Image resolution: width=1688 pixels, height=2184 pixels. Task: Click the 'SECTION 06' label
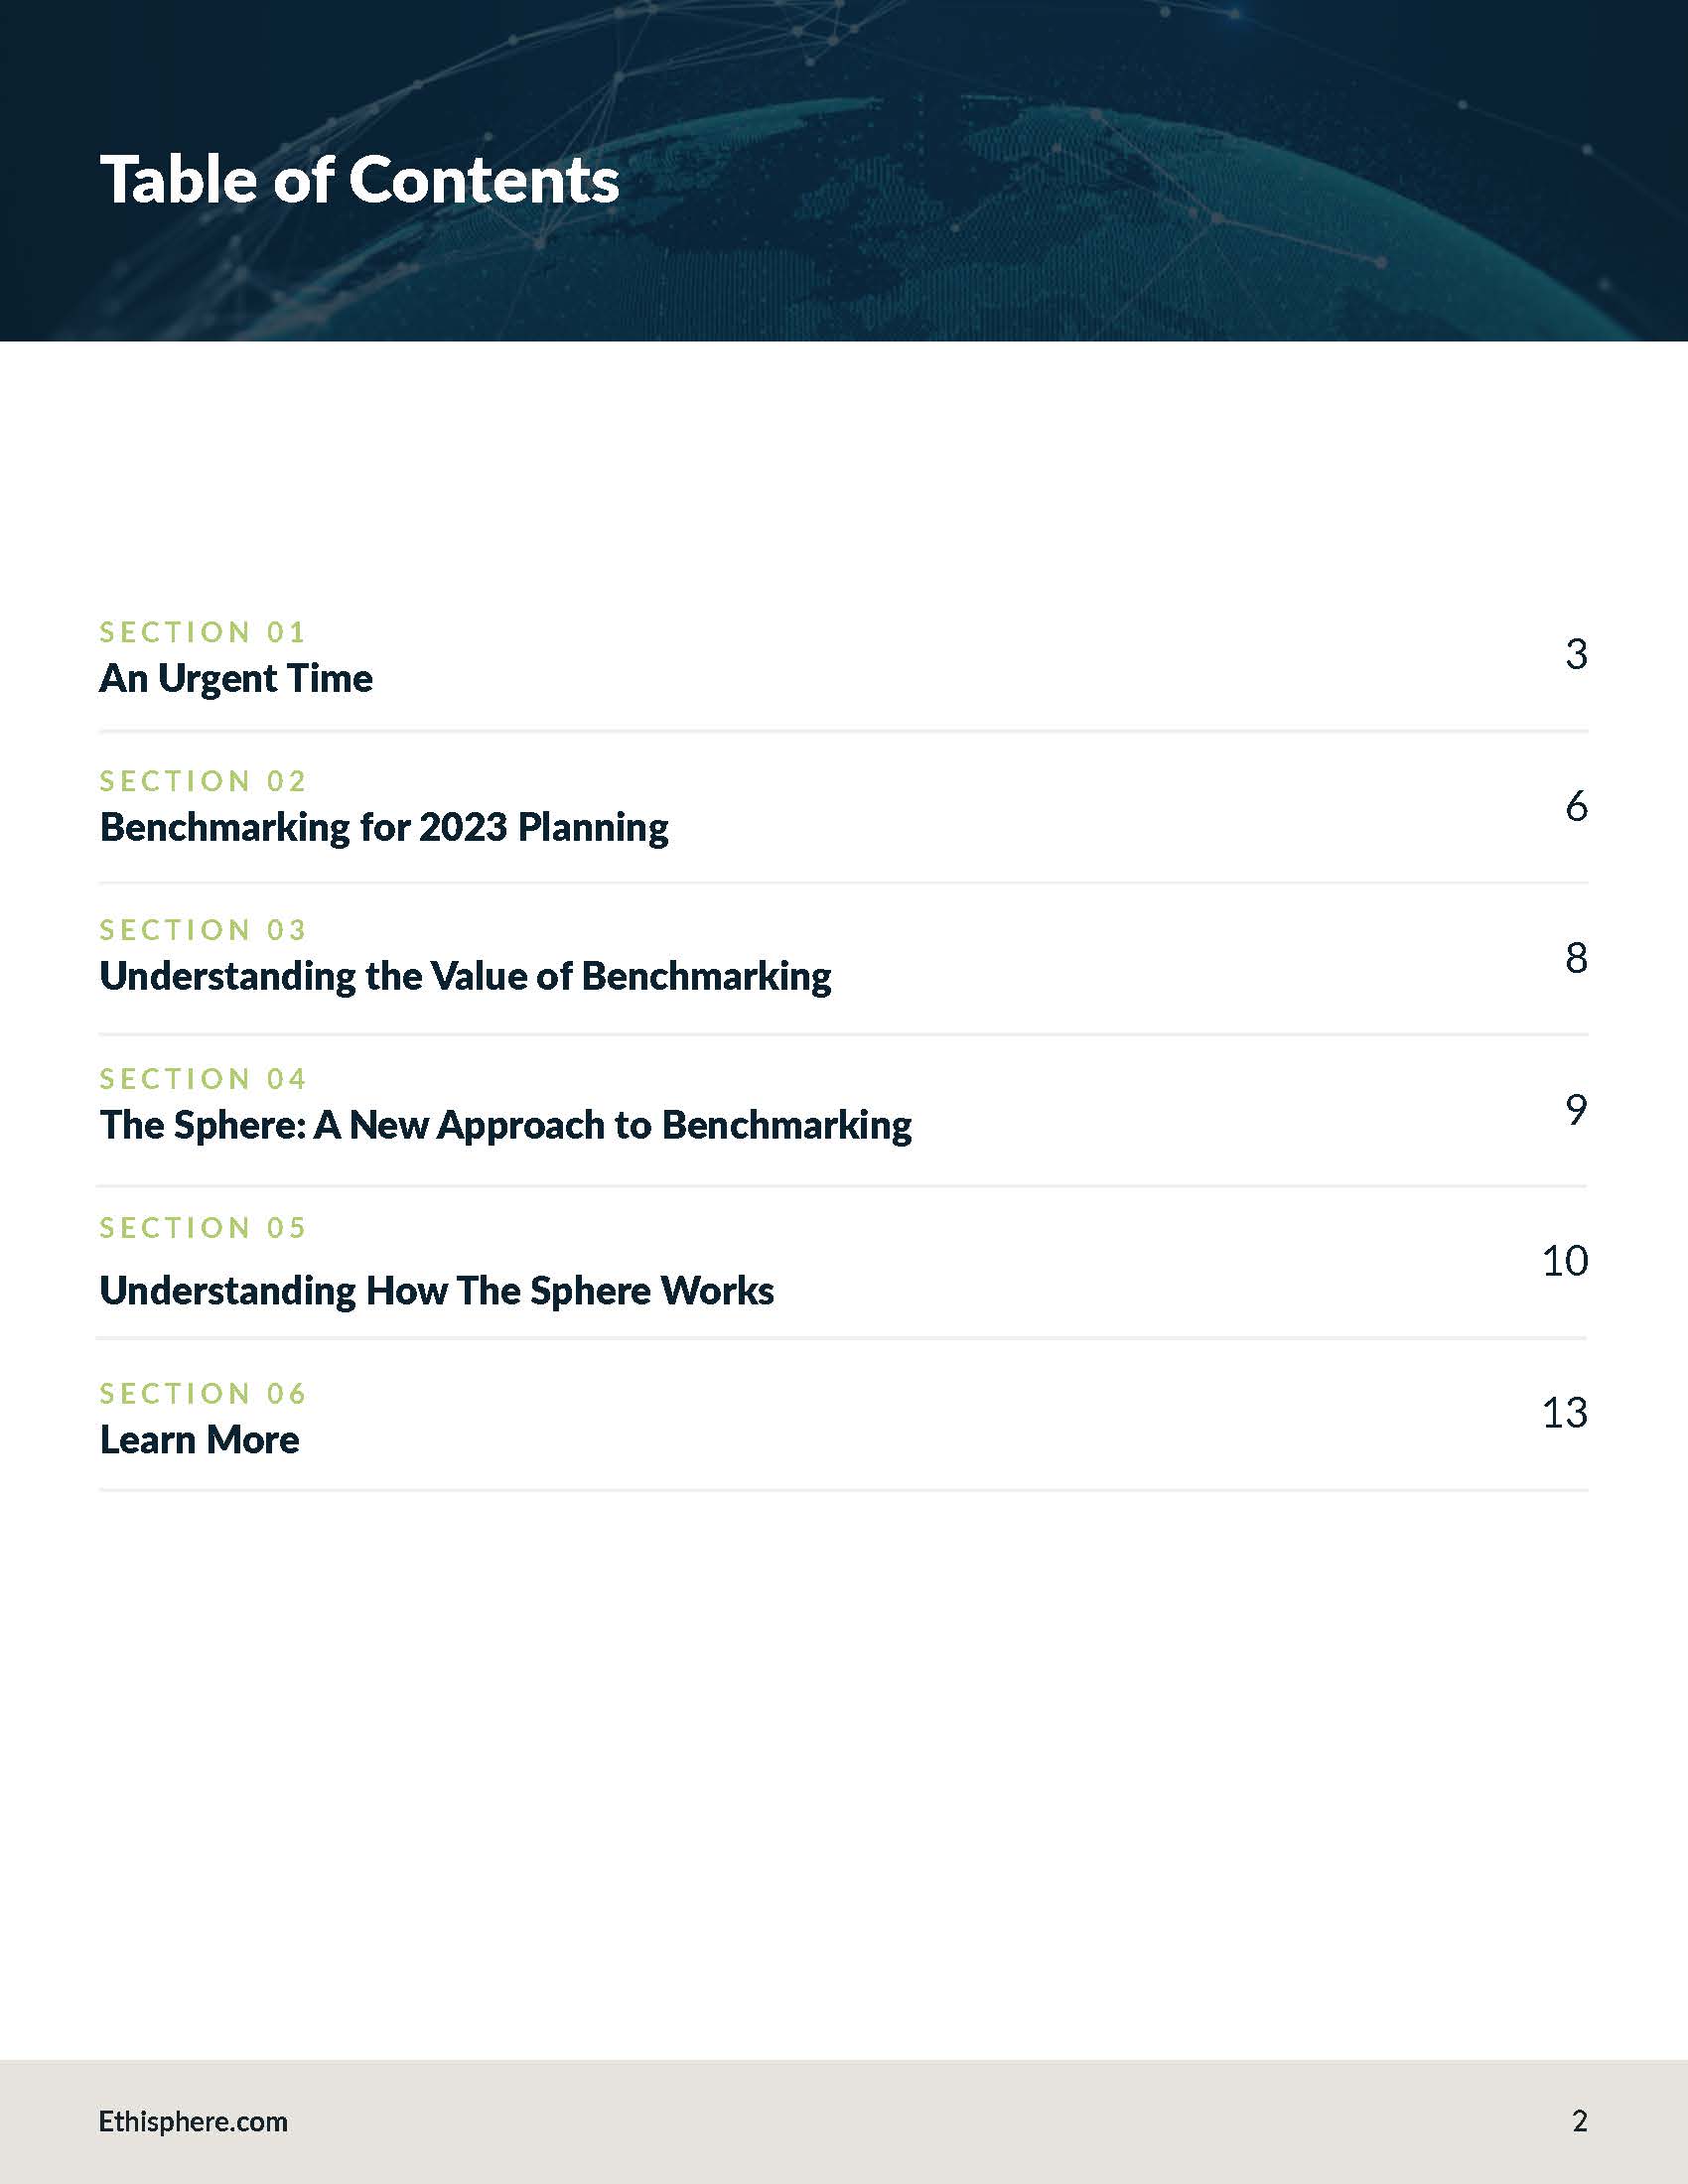[x=202, y=1394]
